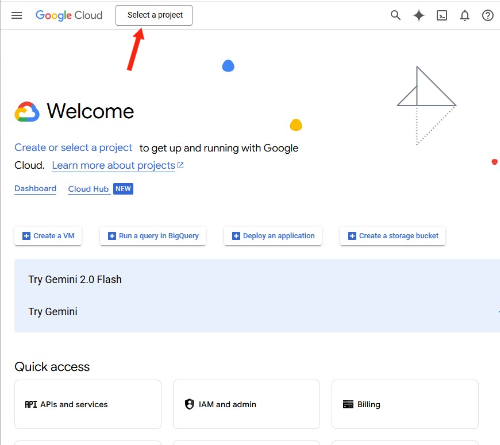Go to the Dashboard link
The width and height of the screenshot is (500, 445).
tap(35, 189)
